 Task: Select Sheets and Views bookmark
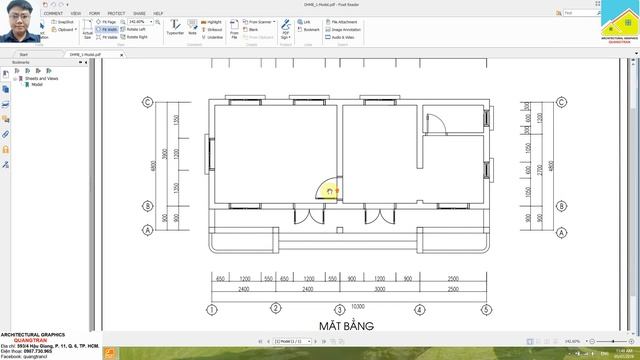point(42,78)
